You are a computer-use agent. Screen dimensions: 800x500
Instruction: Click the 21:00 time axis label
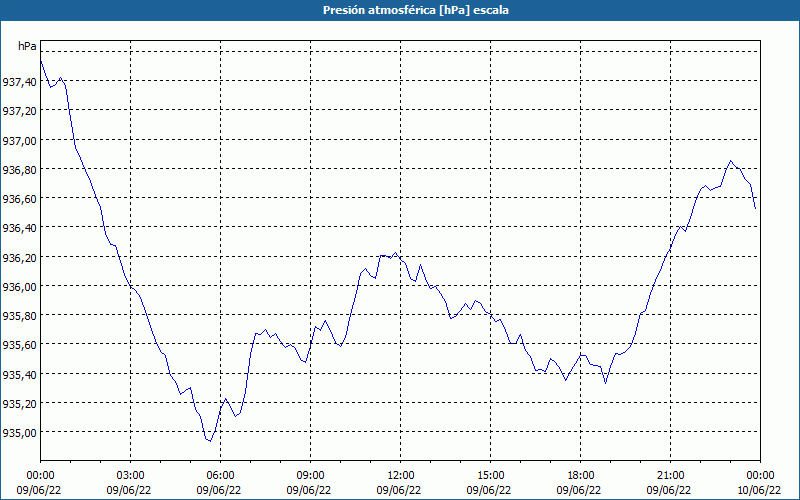[x=670, y=476]
